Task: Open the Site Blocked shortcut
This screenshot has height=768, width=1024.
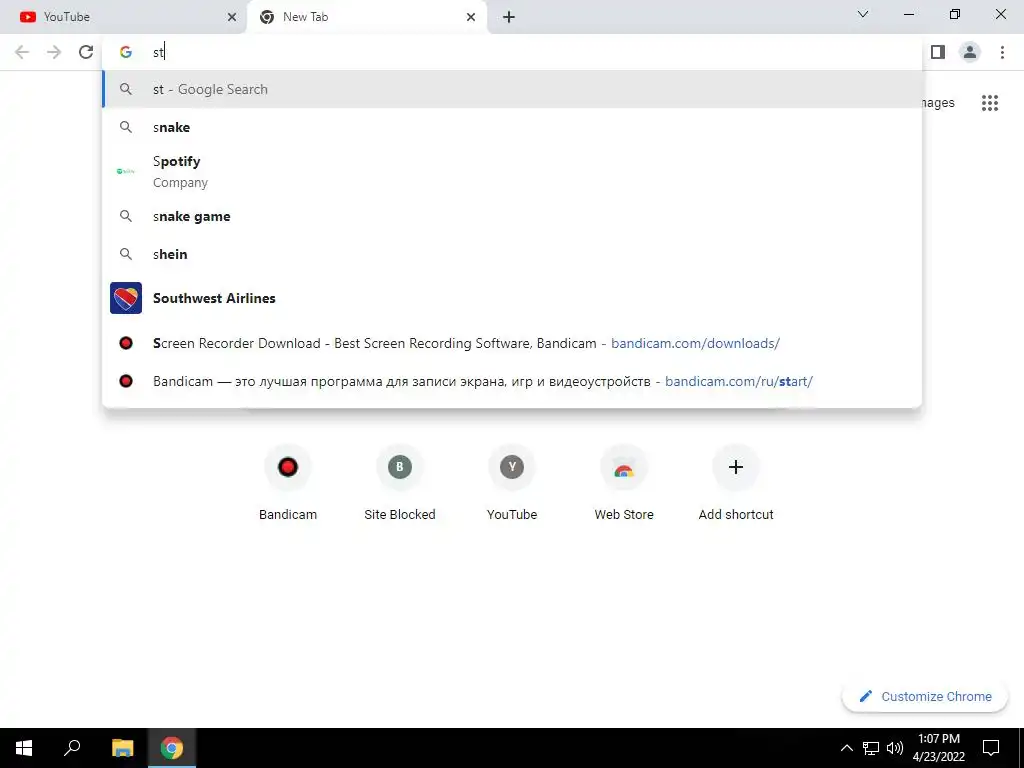Action: click(400, 483)
